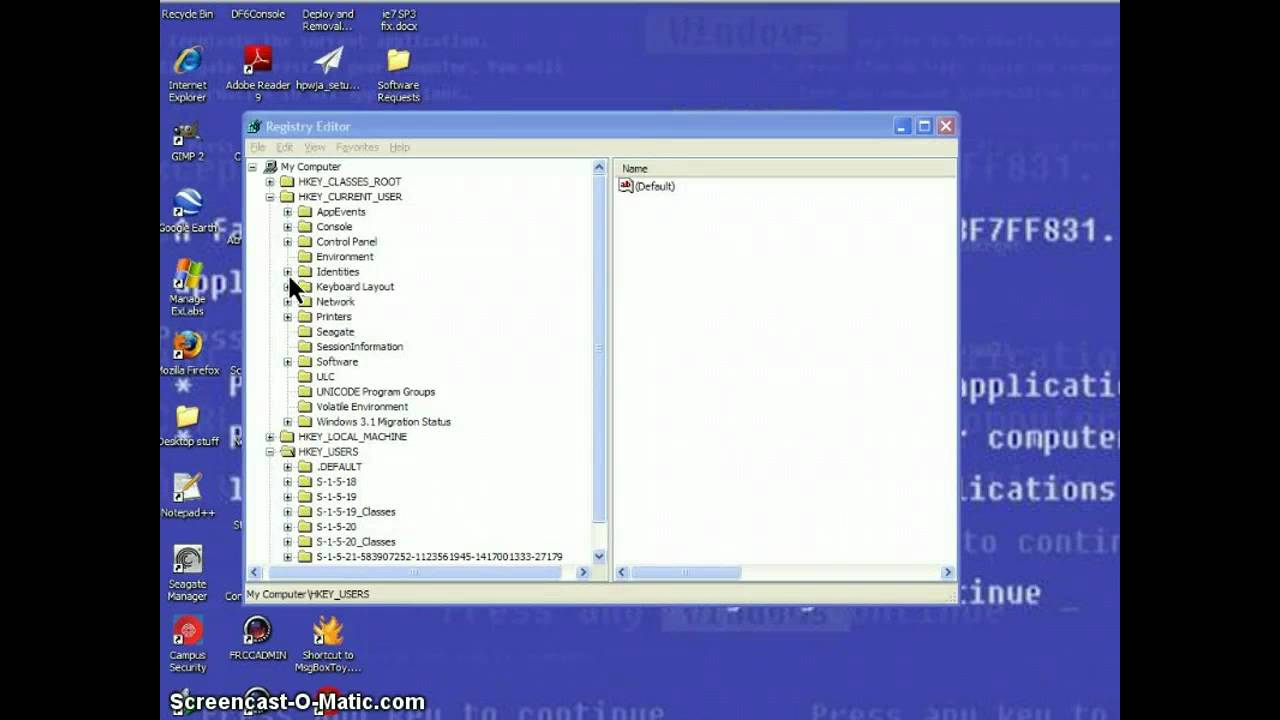Select the ULC key folder icon

click(x=305, y=377)
